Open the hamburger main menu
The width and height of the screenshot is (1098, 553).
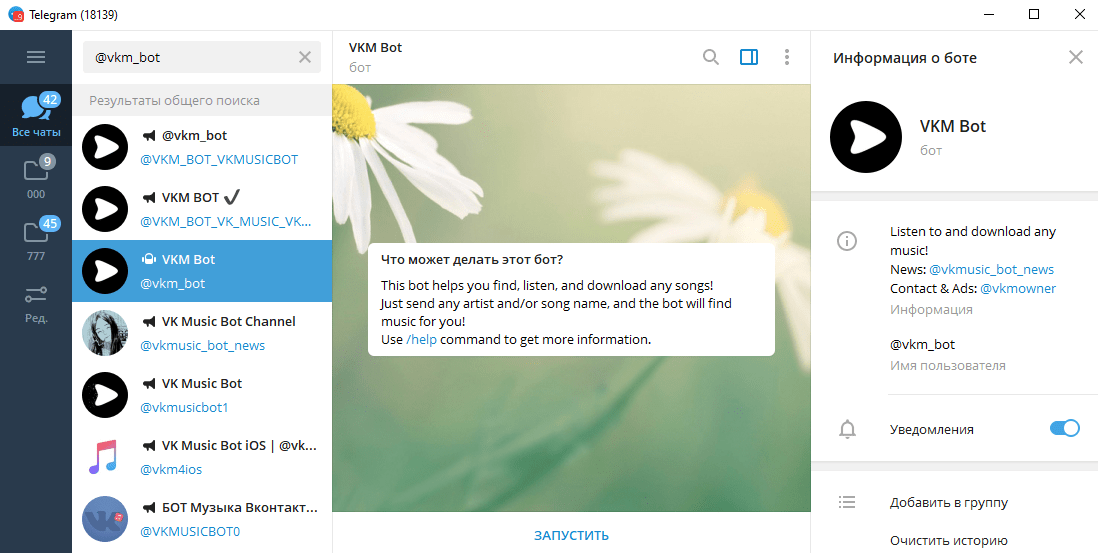pos(36,57)
